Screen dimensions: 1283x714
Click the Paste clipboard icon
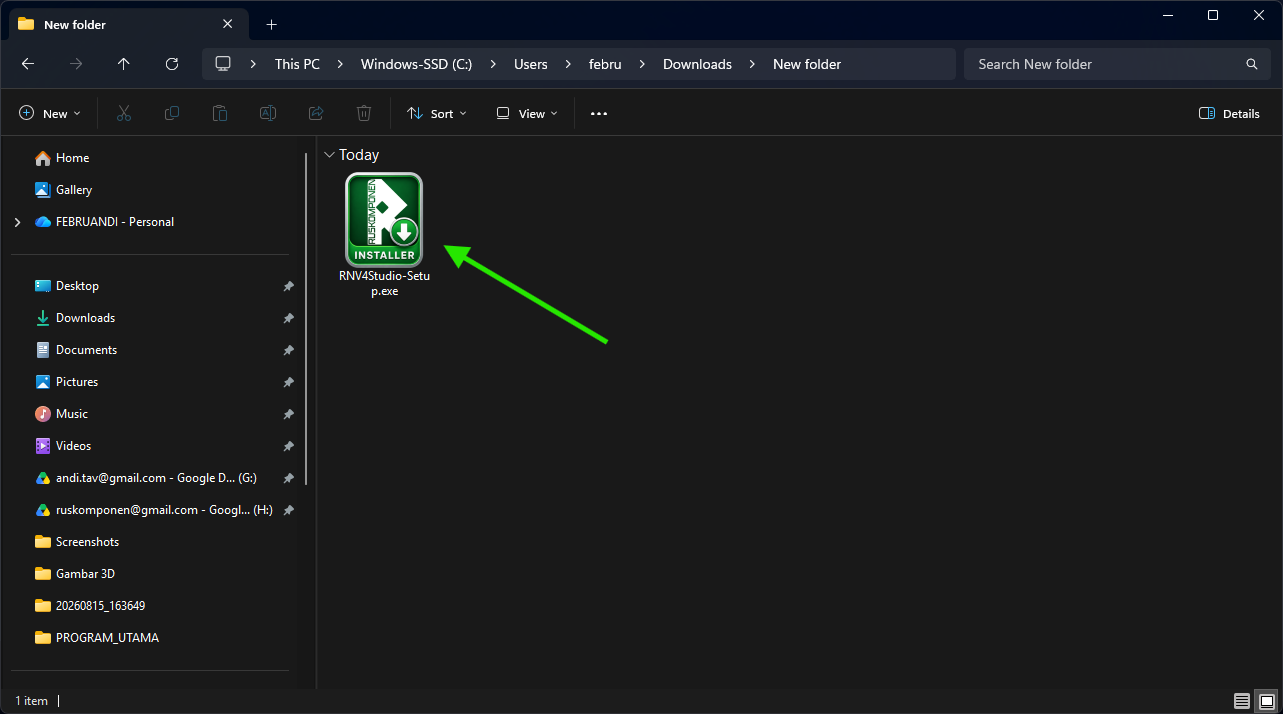click(x=220, y=114)
